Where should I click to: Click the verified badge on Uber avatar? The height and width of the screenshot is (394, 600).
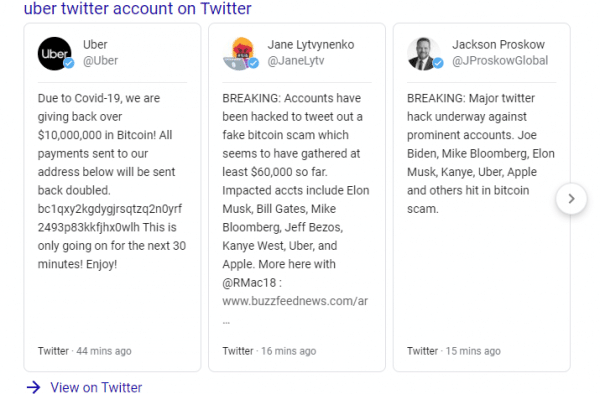click(69, 63)
